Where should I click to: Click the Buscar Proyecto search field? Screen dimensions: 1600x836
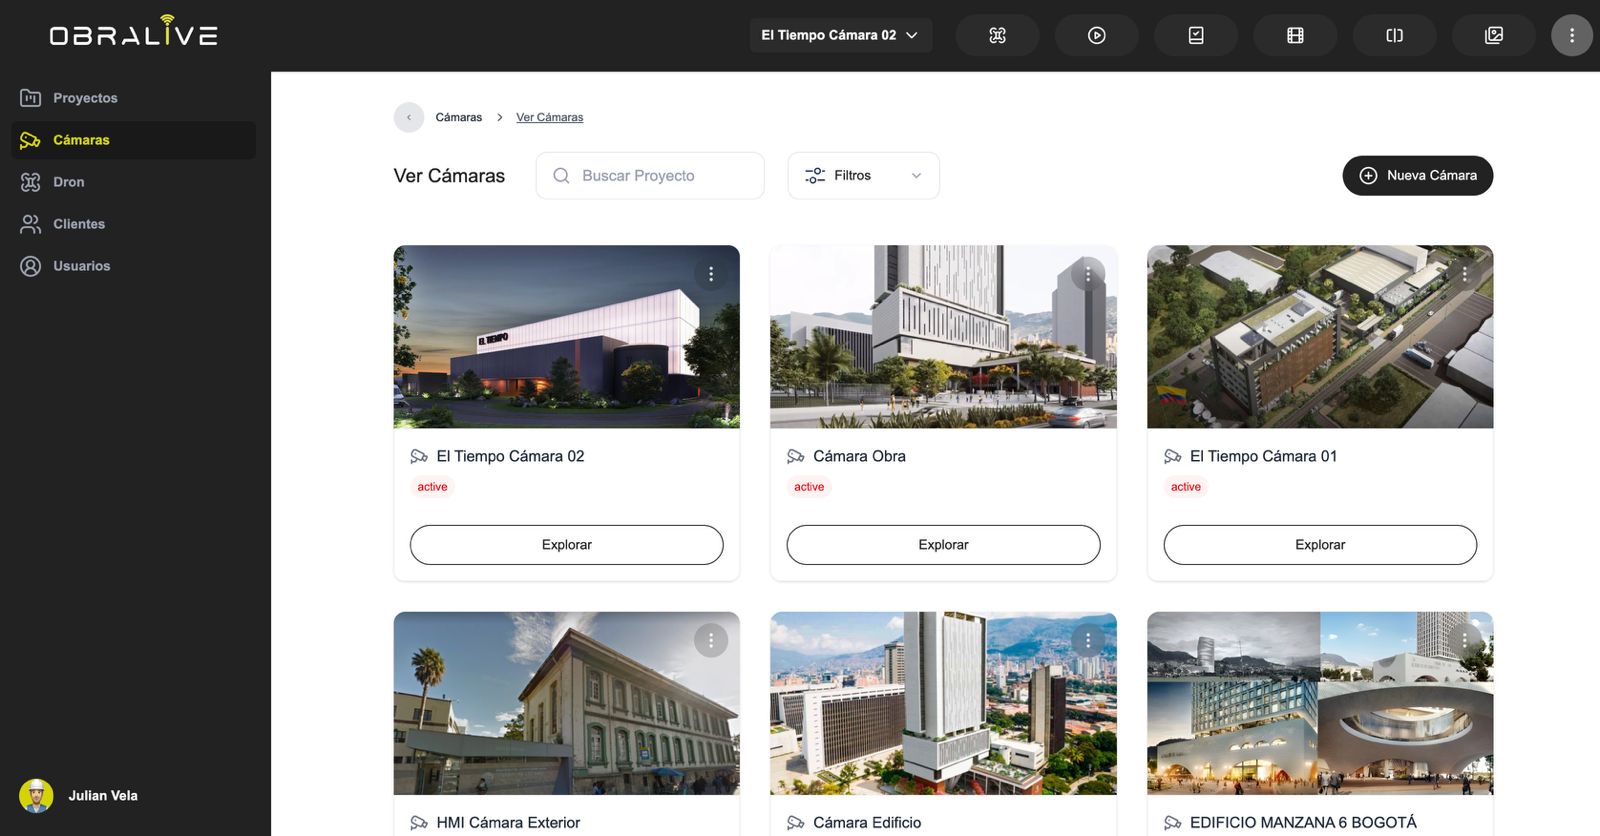[650, 176]
